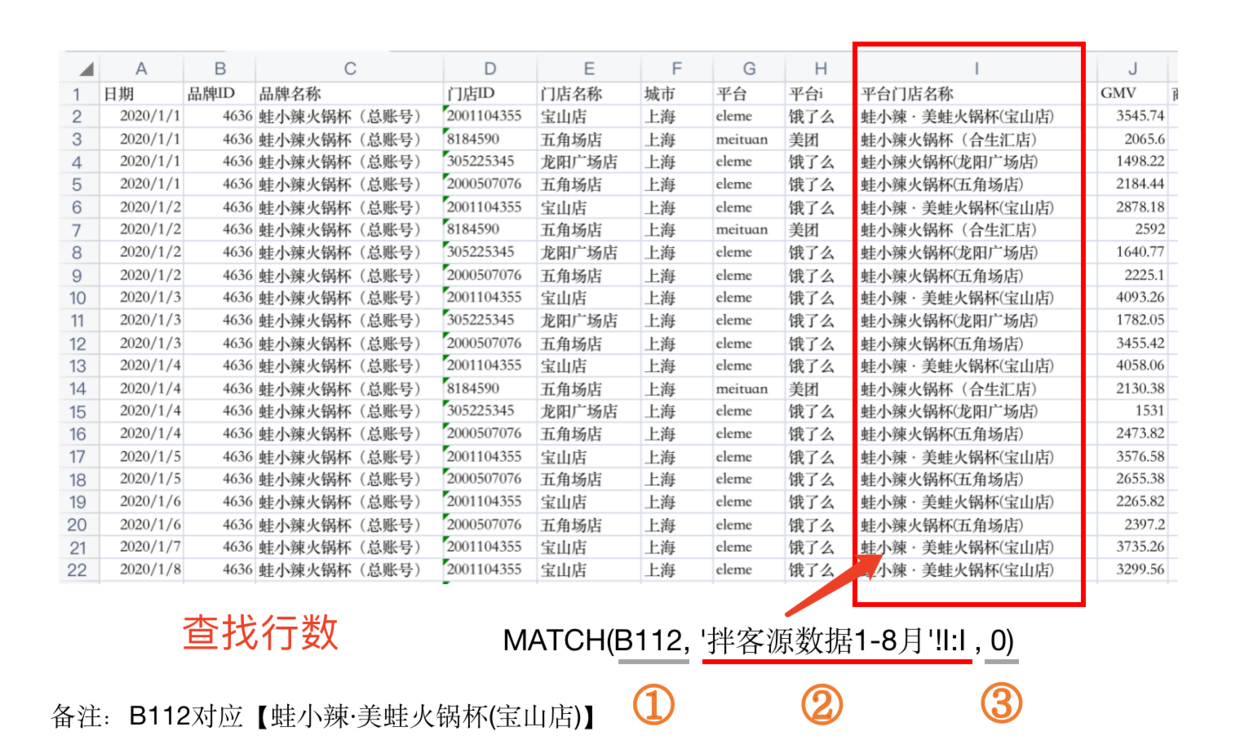Select row 14 header number
Viewport: 1240px width, 749px height.
(x=76, y=389)
